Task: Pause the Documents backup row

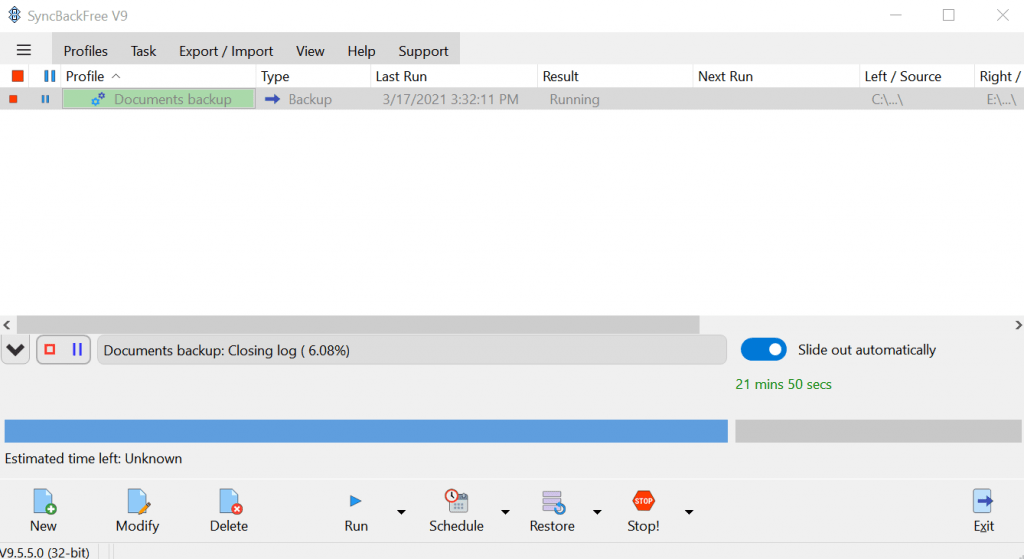Action: coord(45,99)
